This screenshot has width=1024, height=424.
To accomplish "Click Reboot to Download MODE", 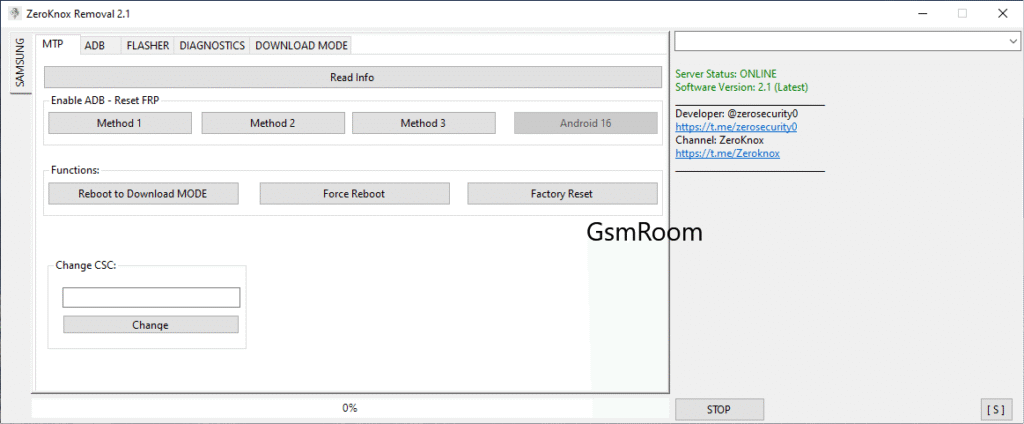I will point(142,194).
